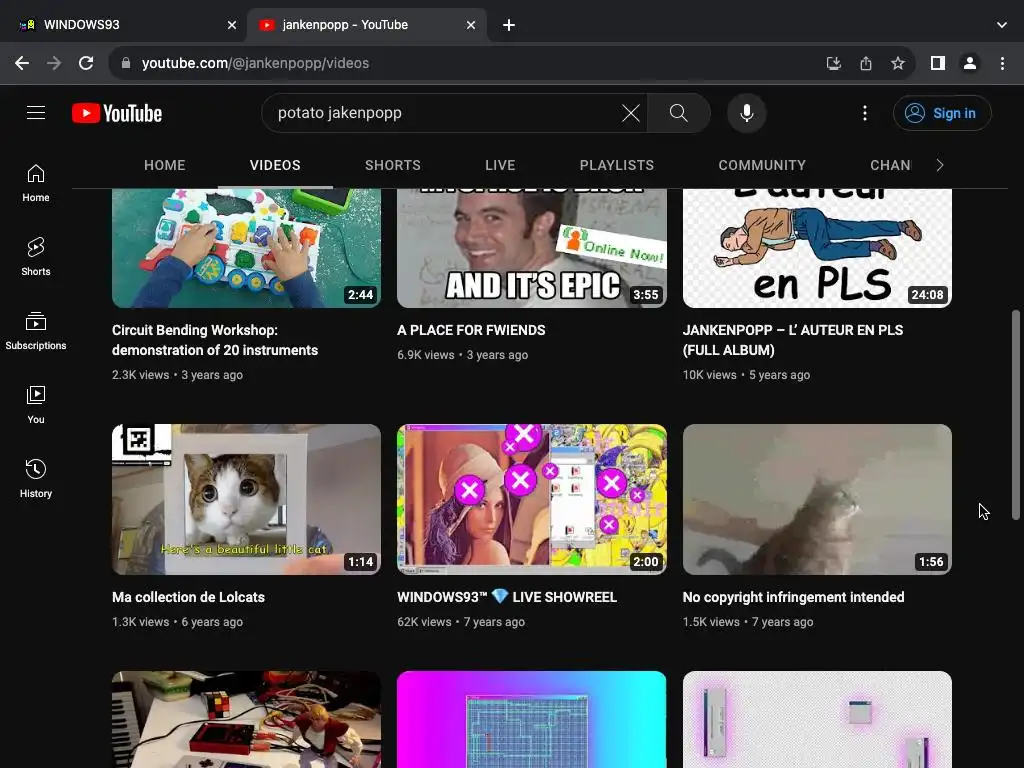Open No copyright infringement intended title

[x=793, y=597]
